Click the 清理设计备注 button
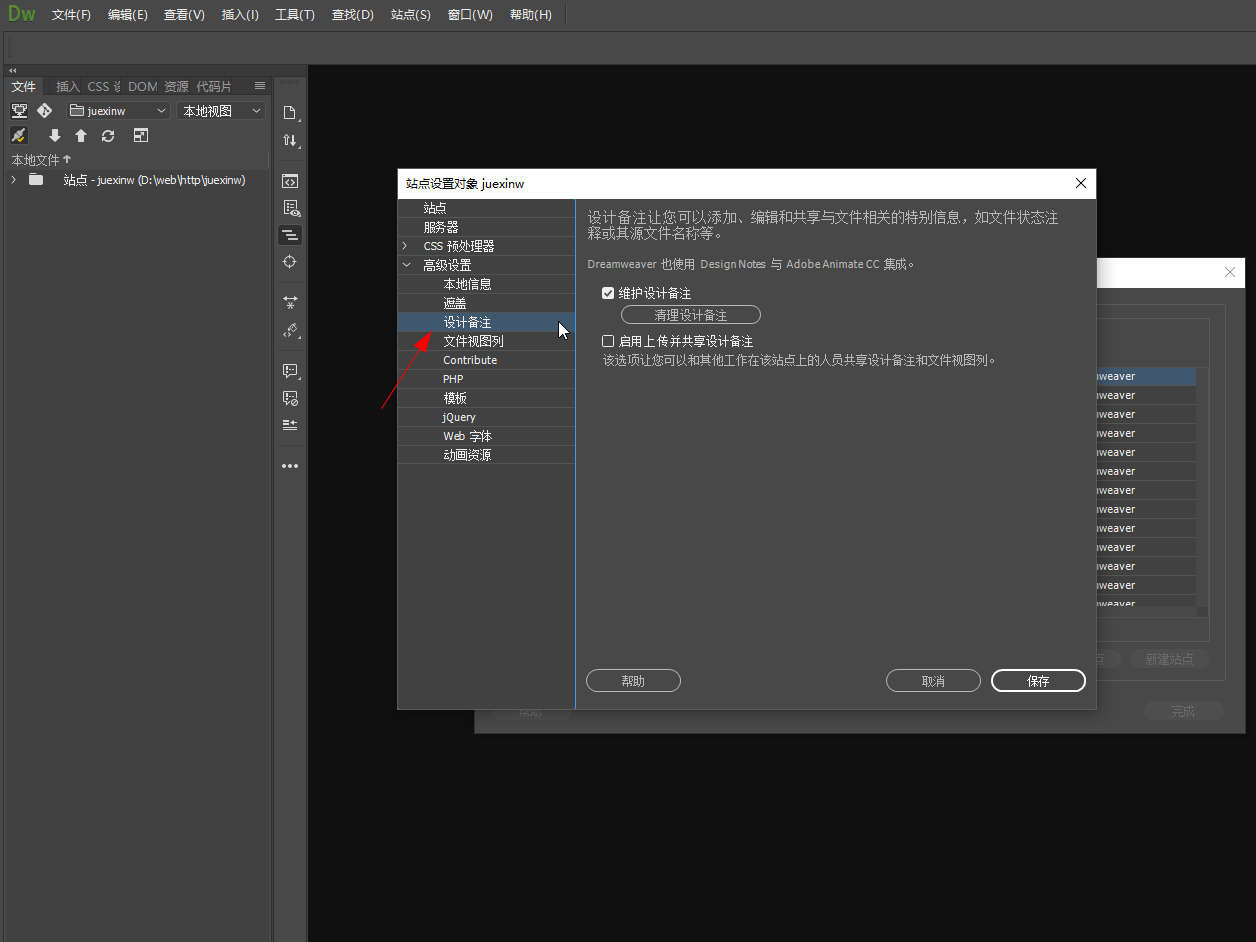Viewport: 1256px width, 942px height. coord(691,315)
